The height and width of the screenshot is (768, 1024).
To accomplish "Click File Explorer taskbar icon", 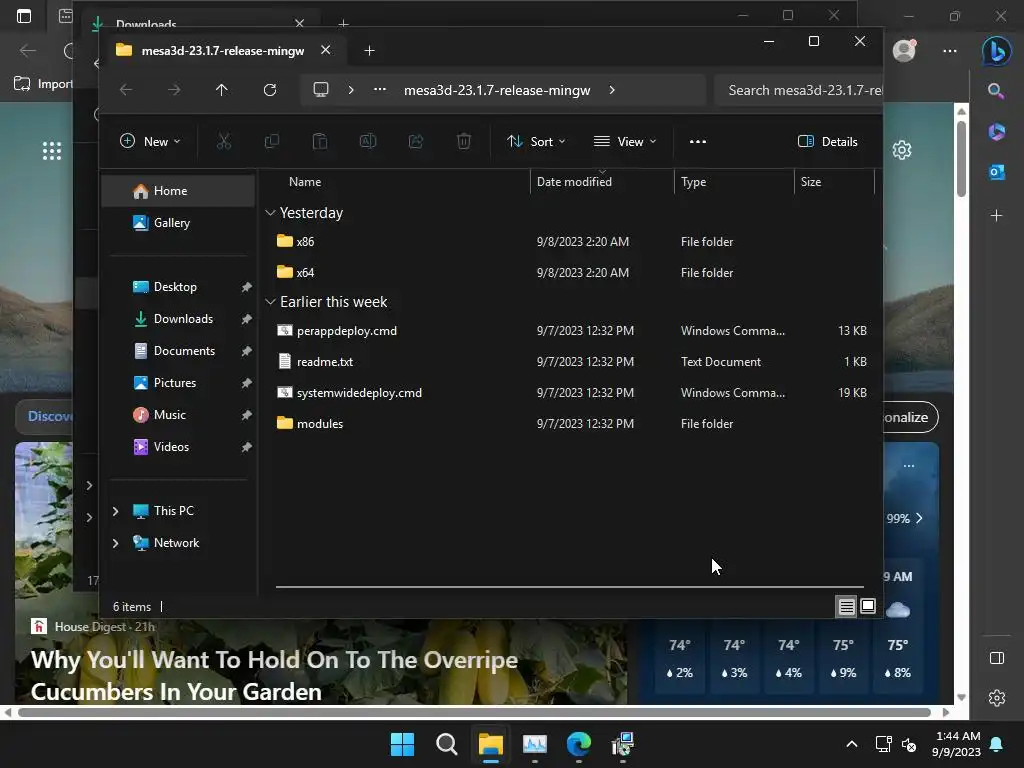I will (490, 744).
